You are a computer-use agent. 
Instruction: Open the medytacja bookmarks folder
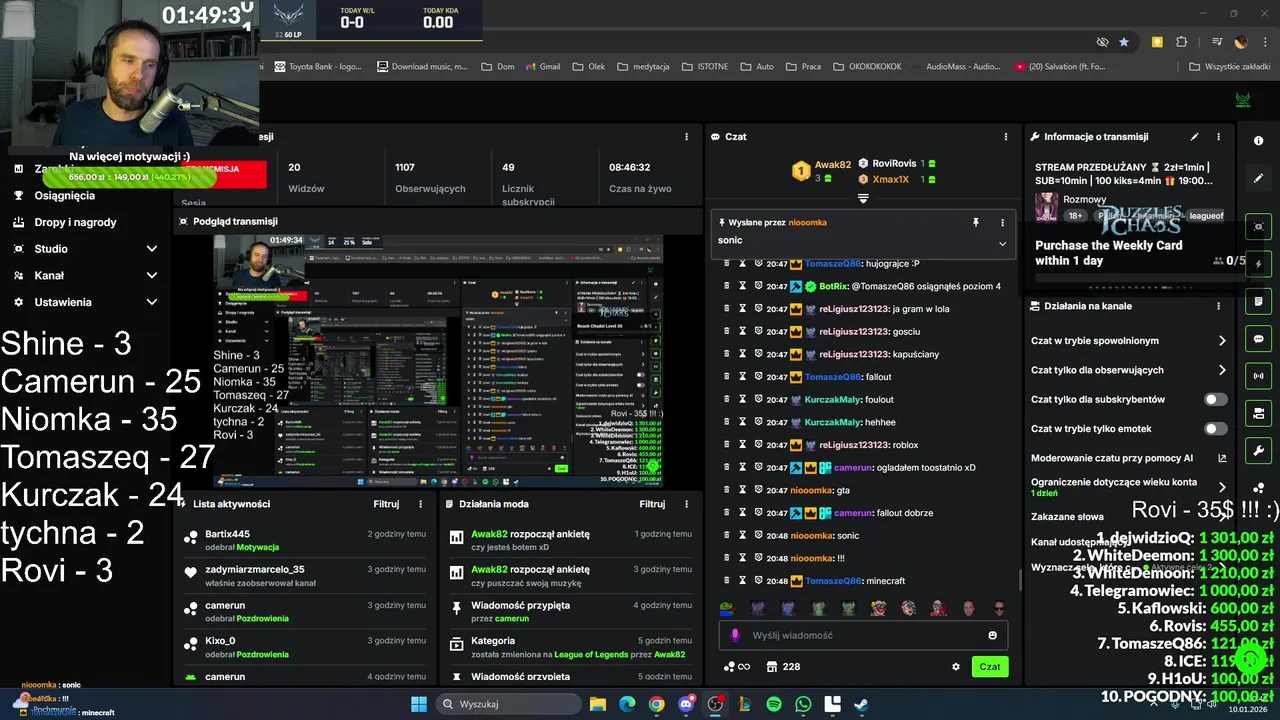644,67
